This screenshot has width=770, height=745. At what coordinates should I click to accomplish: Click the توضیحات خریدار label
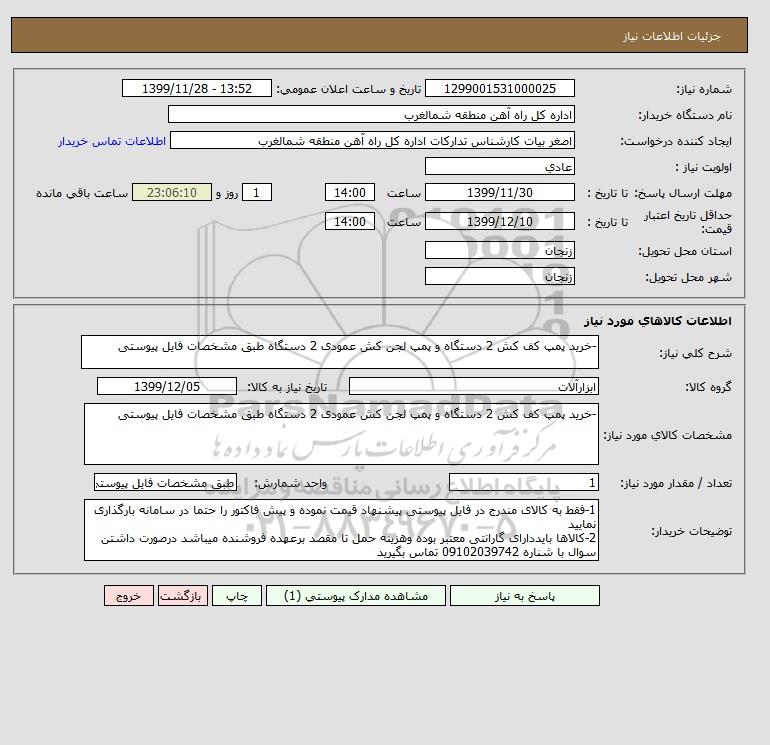[691, 531]
